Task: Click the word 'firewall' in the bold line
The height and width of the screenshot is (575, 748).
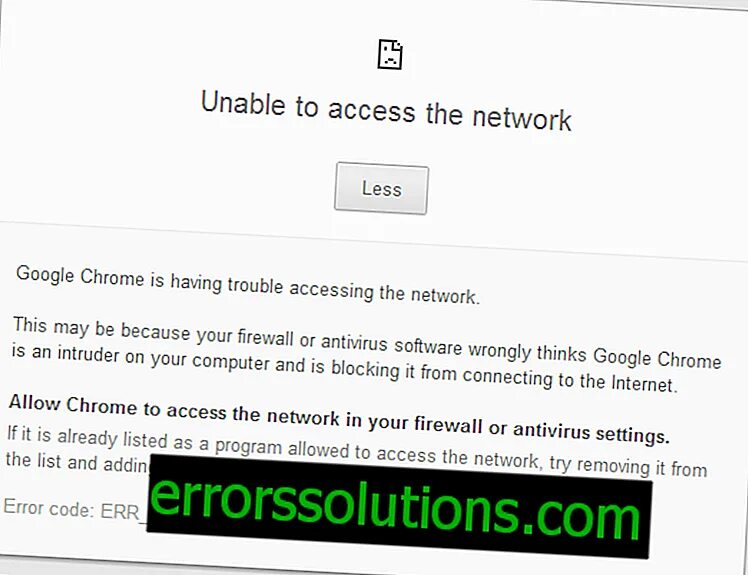Action: coord(448,424)
